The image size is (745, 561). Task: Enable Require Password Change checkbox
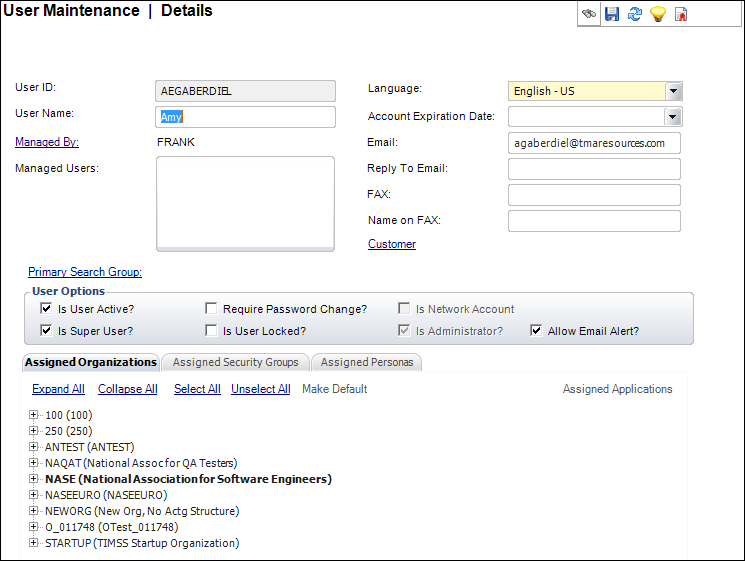[211, 309]
